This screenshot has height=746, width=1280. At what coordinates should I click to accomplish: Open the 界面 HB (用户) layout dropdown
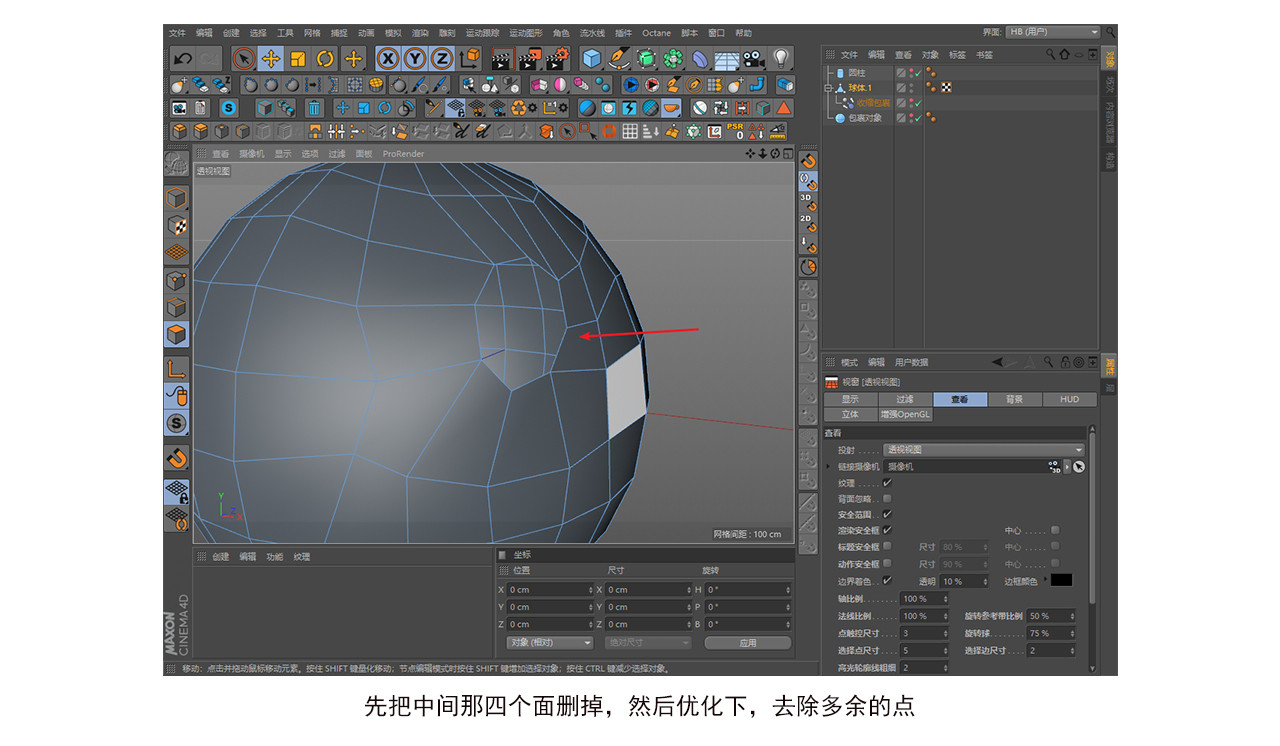pyautogui.click(x=1053, y=32)
